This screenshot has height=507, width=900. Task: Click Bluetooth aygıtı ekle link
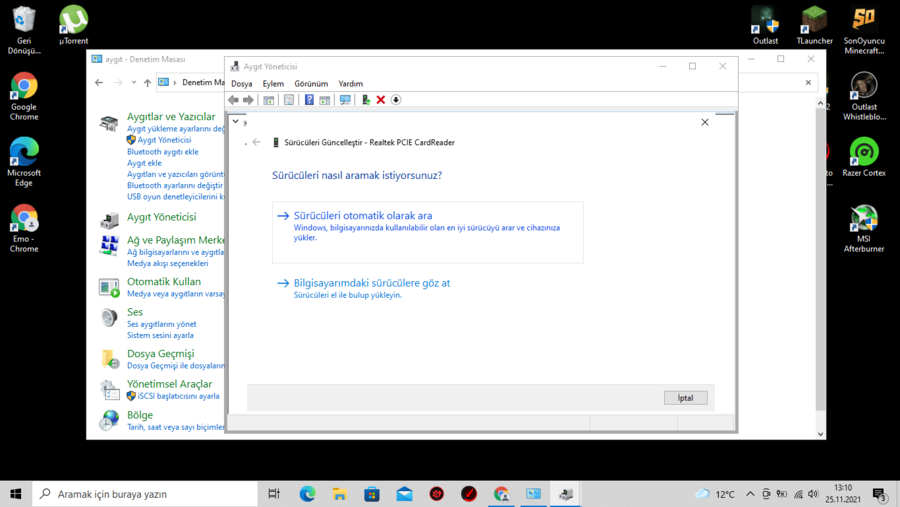[162, 152]
